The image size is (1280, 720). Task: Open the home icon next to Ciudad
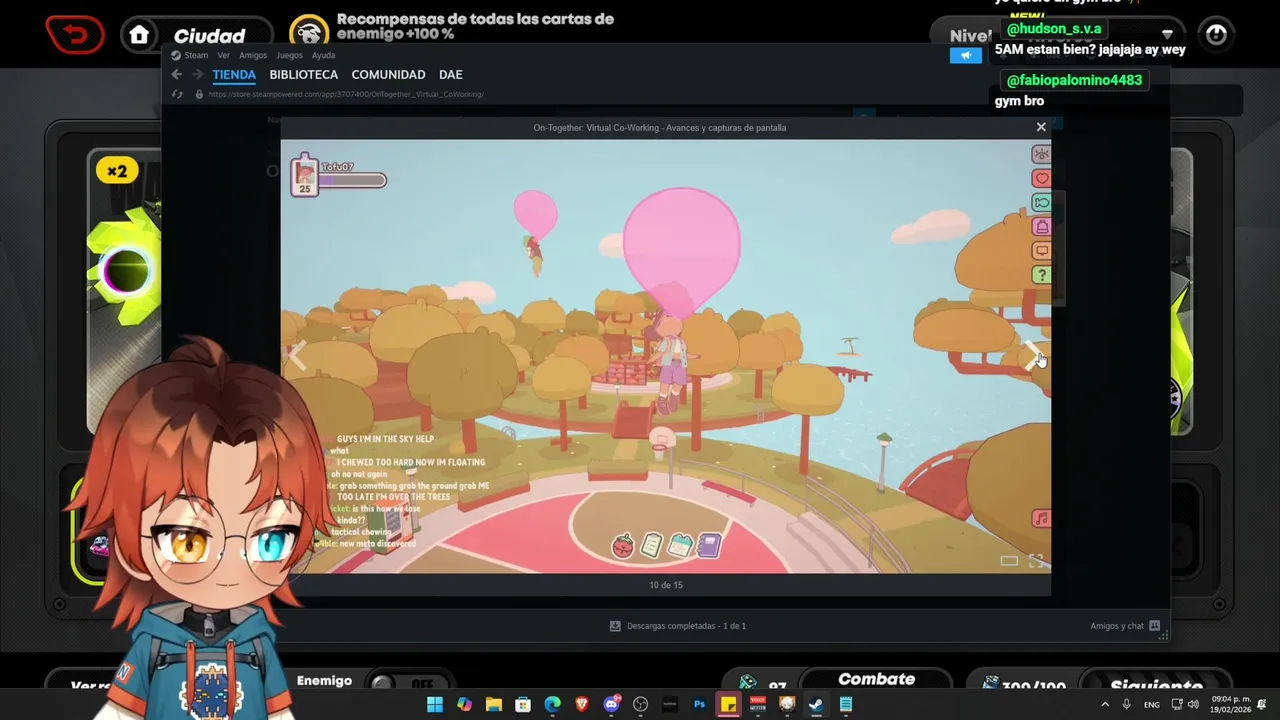(139, 36)
